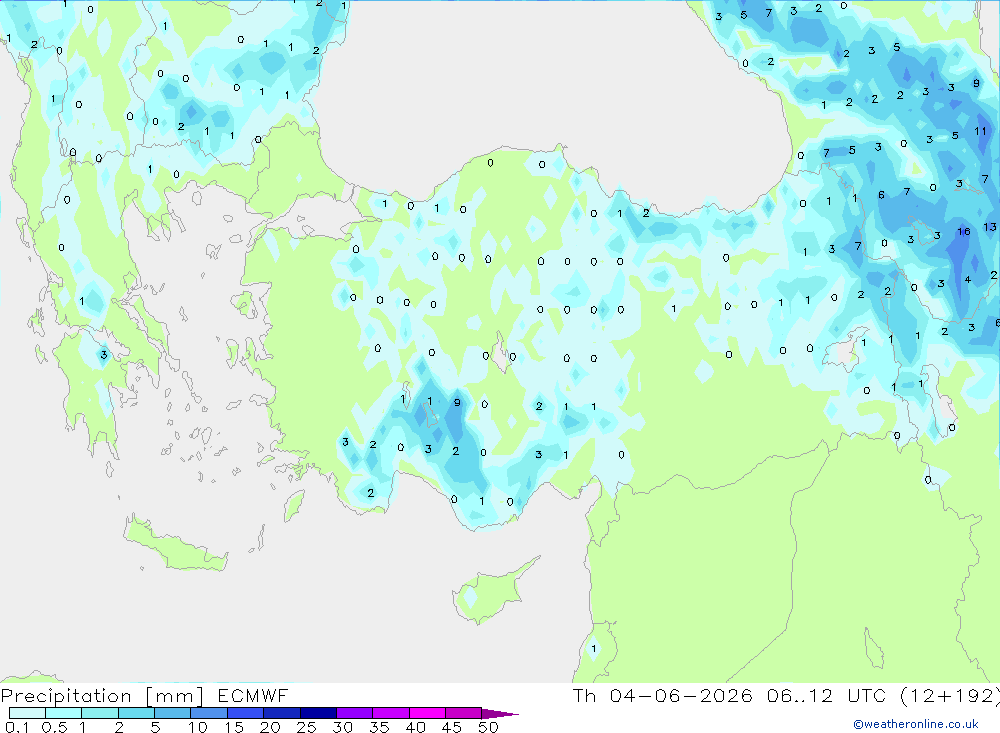1000x733 pixels.
Task: Click the map value '11'
Action: point(981,131)
